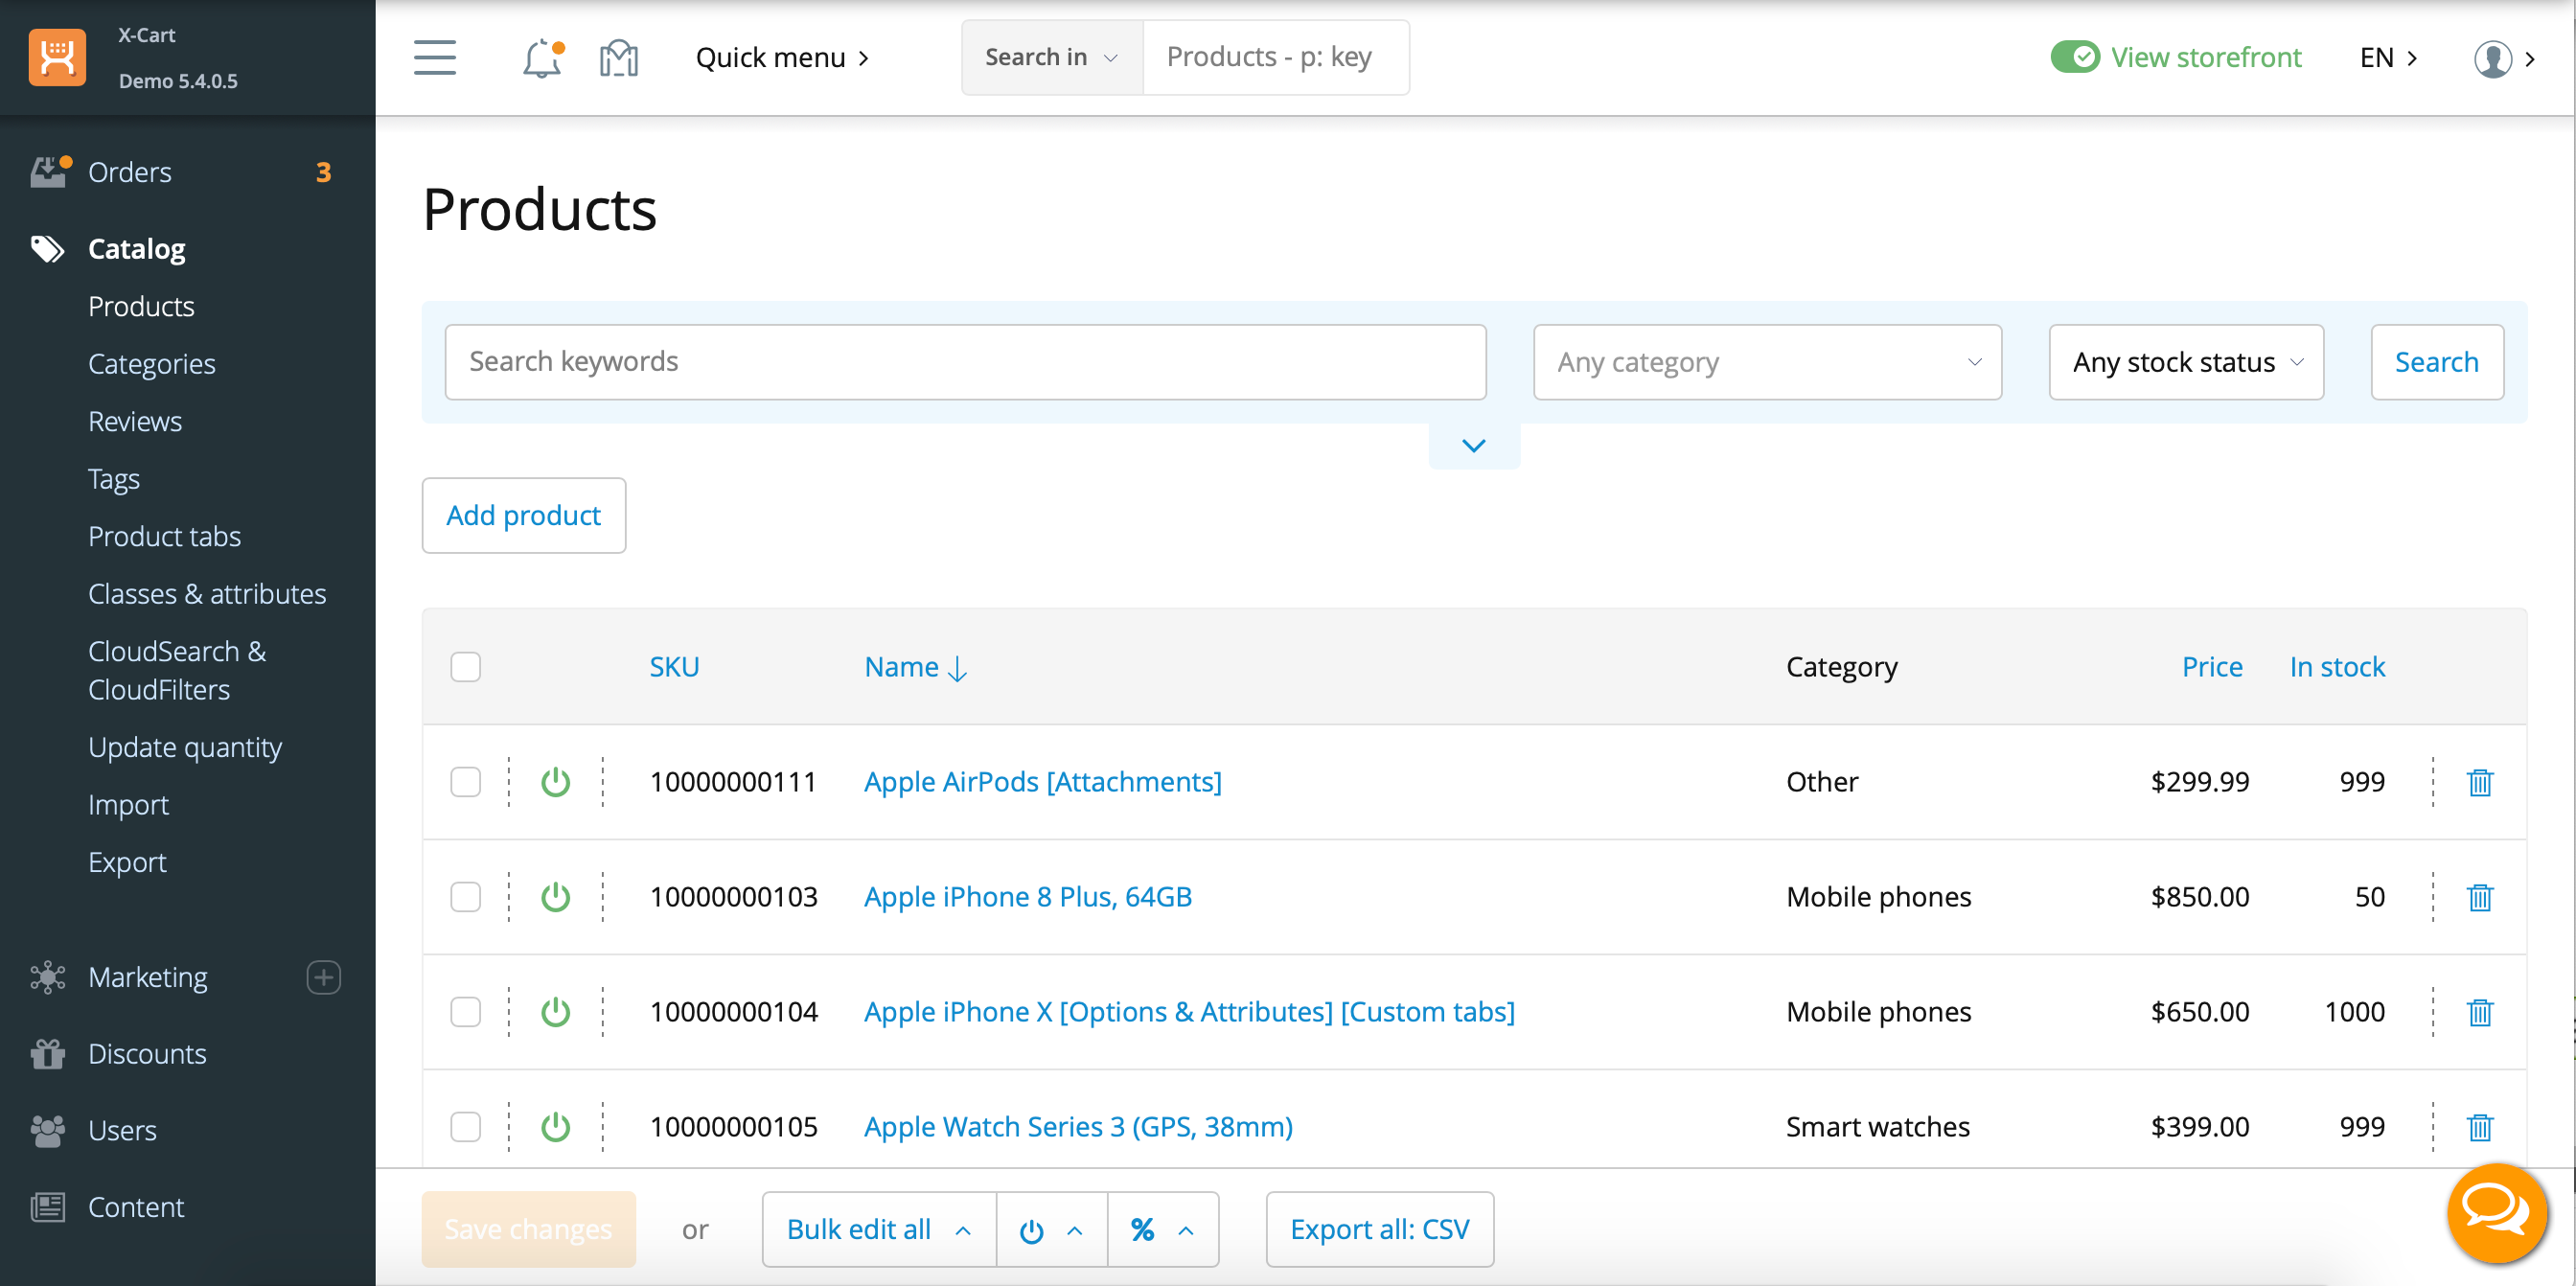Open Update quantity in the sidebar

(x=185, y=748)
